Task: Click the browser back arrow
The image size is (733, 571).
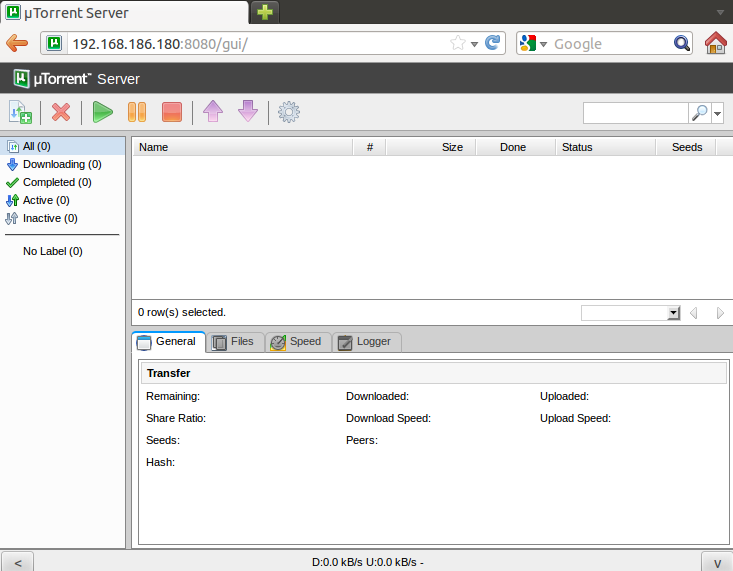Action: [x=17, y=43]
